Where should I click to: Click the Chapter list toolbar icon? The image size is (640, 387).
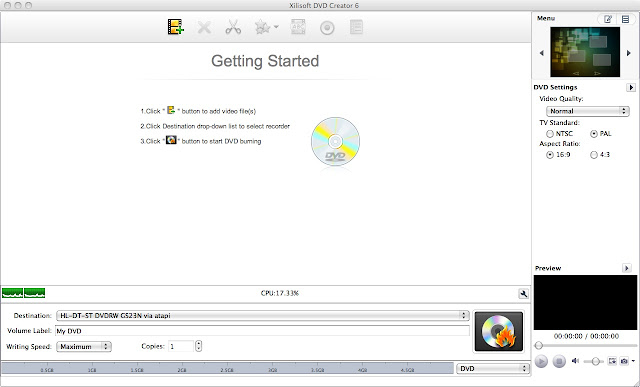[356, 27]
